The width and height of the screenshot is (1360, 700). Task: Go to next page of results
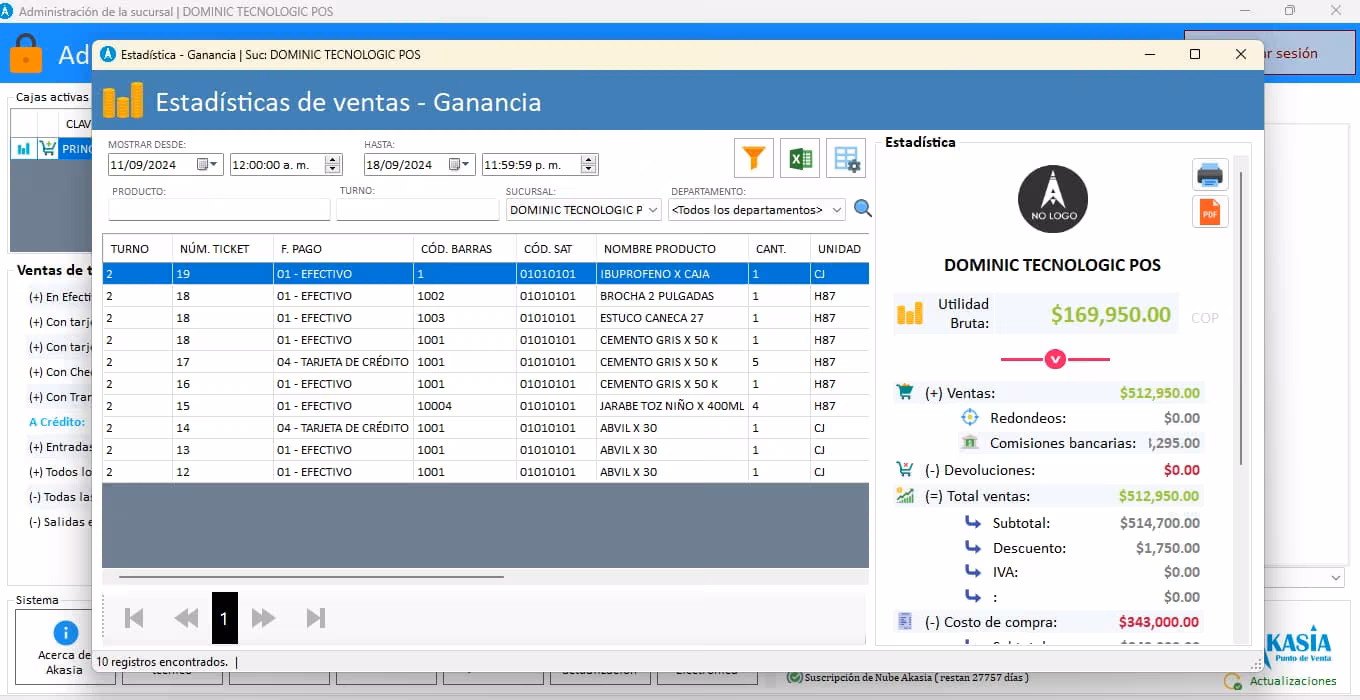pos(263,618)
